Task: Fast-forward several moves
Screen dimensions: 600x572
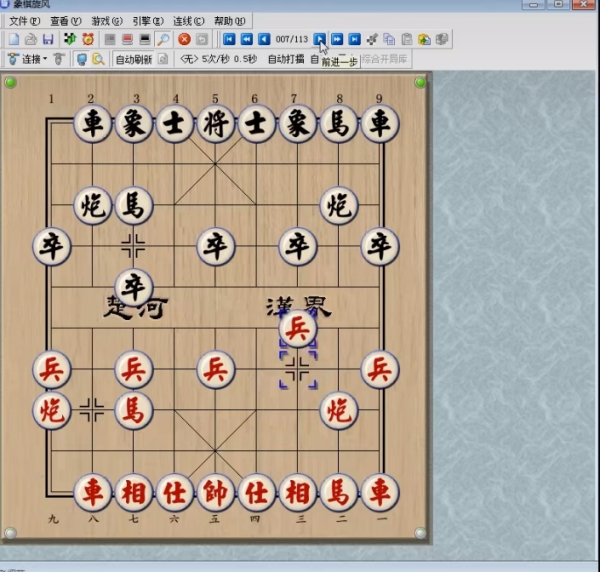Action: pos(337,39)
